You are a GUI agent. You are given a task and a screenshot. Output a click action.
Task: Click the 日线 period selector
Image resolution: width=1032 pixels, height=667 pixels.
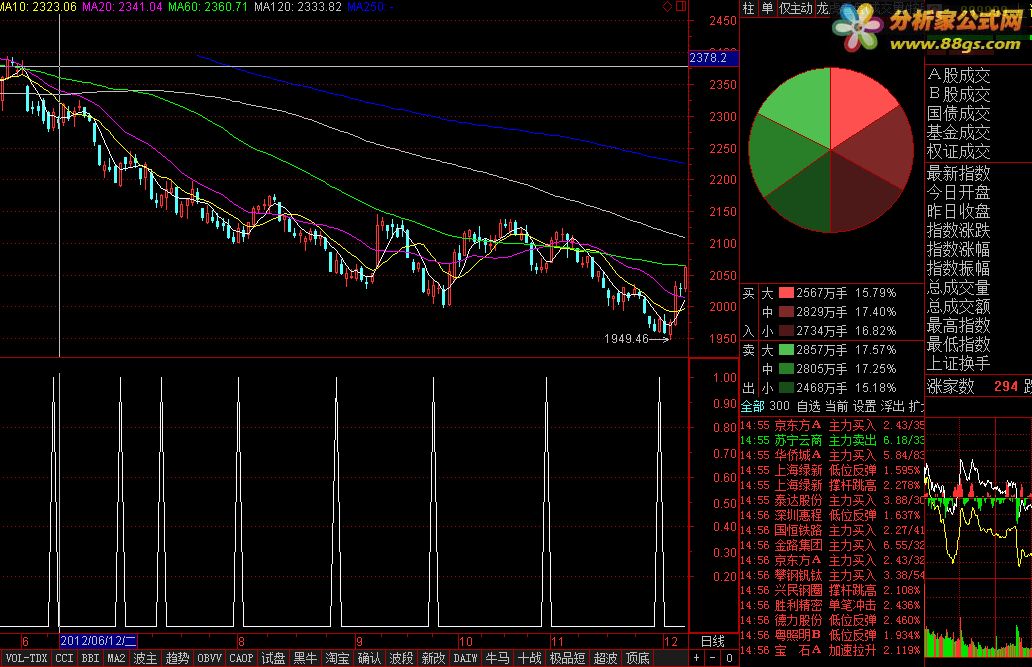point(713,641)
